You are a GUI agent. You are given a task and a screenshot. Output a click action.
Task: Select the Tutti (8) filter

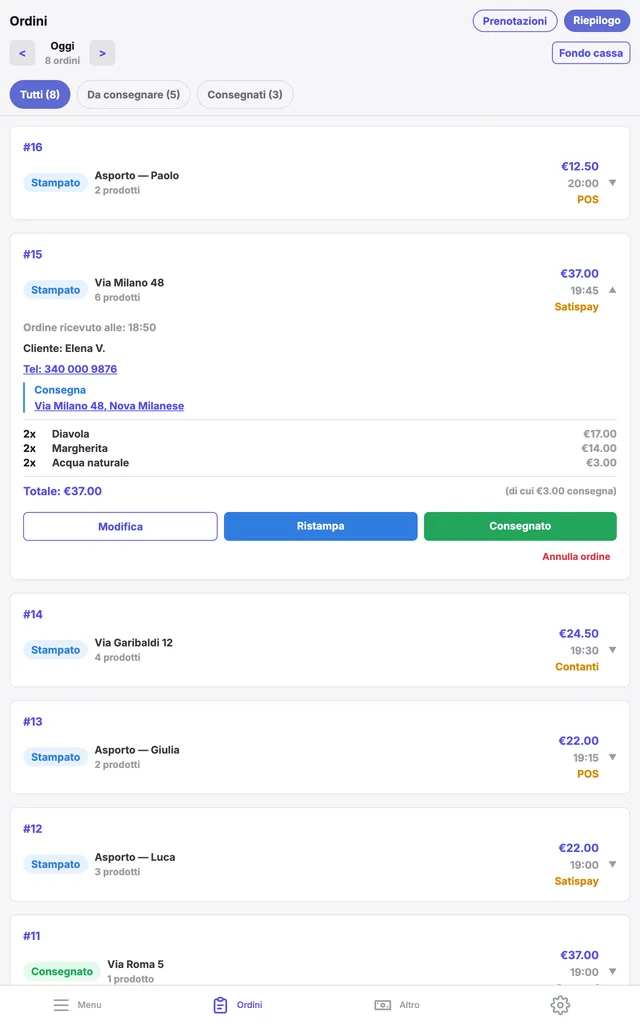coord(40,95)
